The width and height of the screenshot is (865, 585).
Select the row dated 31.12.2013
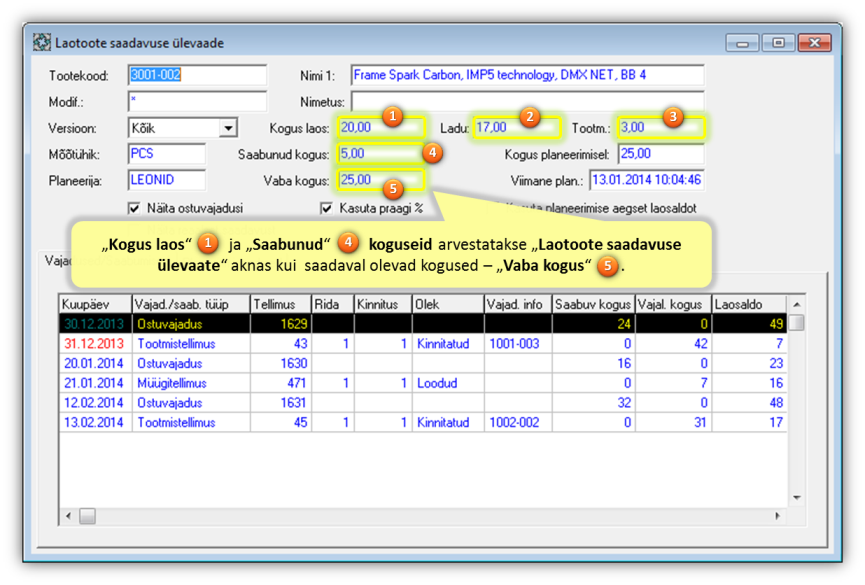click(423, 343)
